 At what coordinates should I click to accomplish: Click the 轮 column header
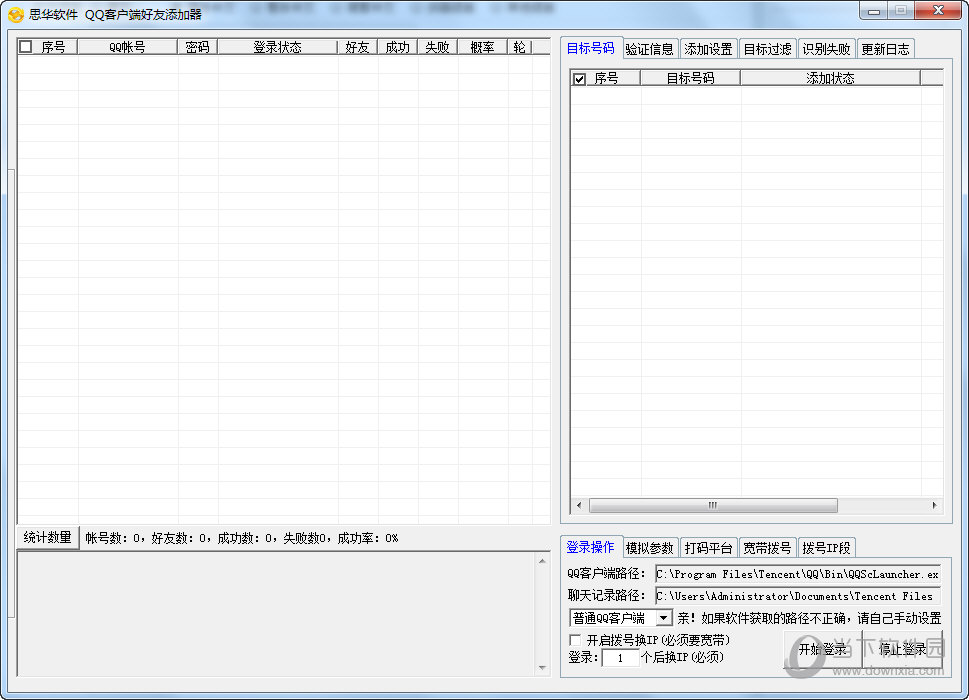520,47
